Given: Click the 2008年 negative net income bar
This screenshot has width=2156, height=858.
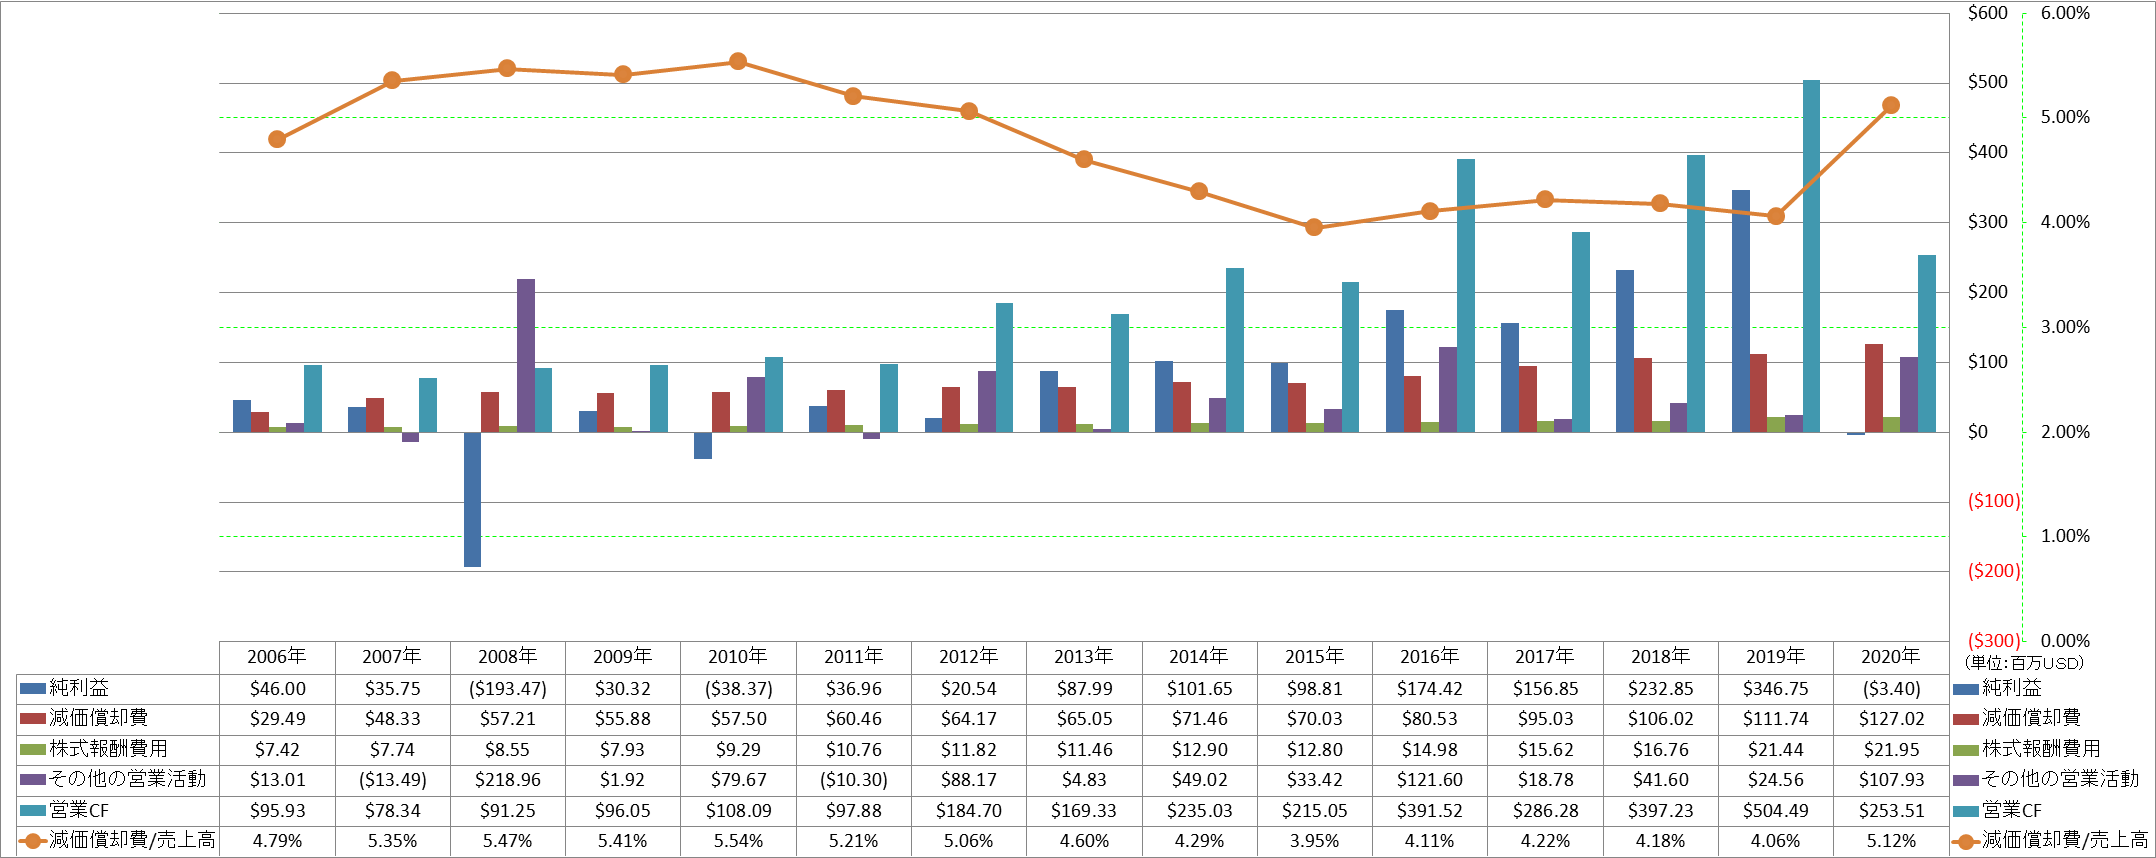Looking at the screenshot, I should (472, 499).
